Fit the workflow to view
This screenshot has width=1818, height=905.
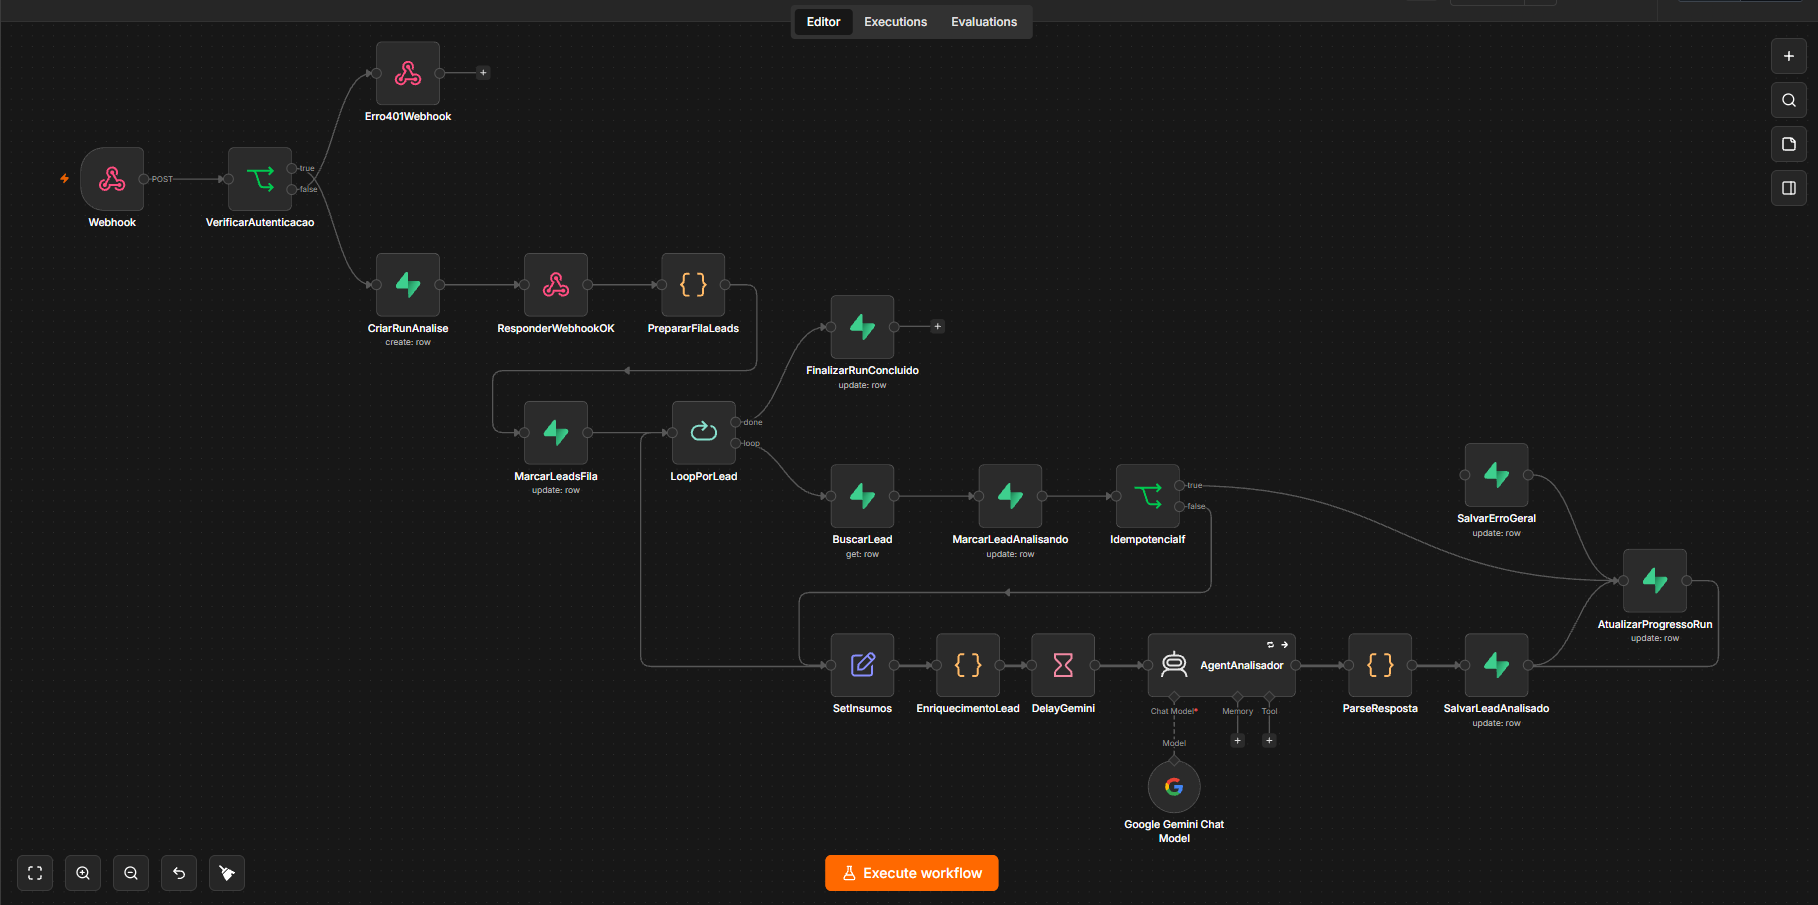pyautogui.click(x=35, y=873)
